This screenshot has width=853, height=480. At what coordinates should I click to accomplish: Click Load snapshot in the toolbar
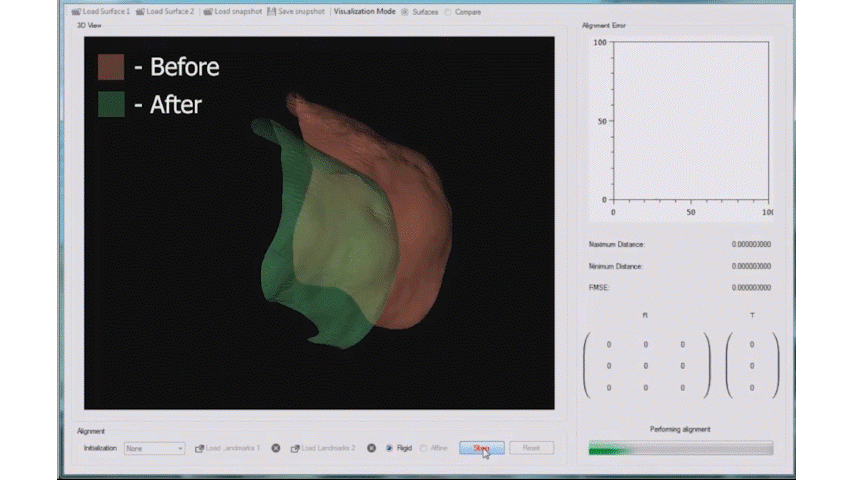[232, 11]
